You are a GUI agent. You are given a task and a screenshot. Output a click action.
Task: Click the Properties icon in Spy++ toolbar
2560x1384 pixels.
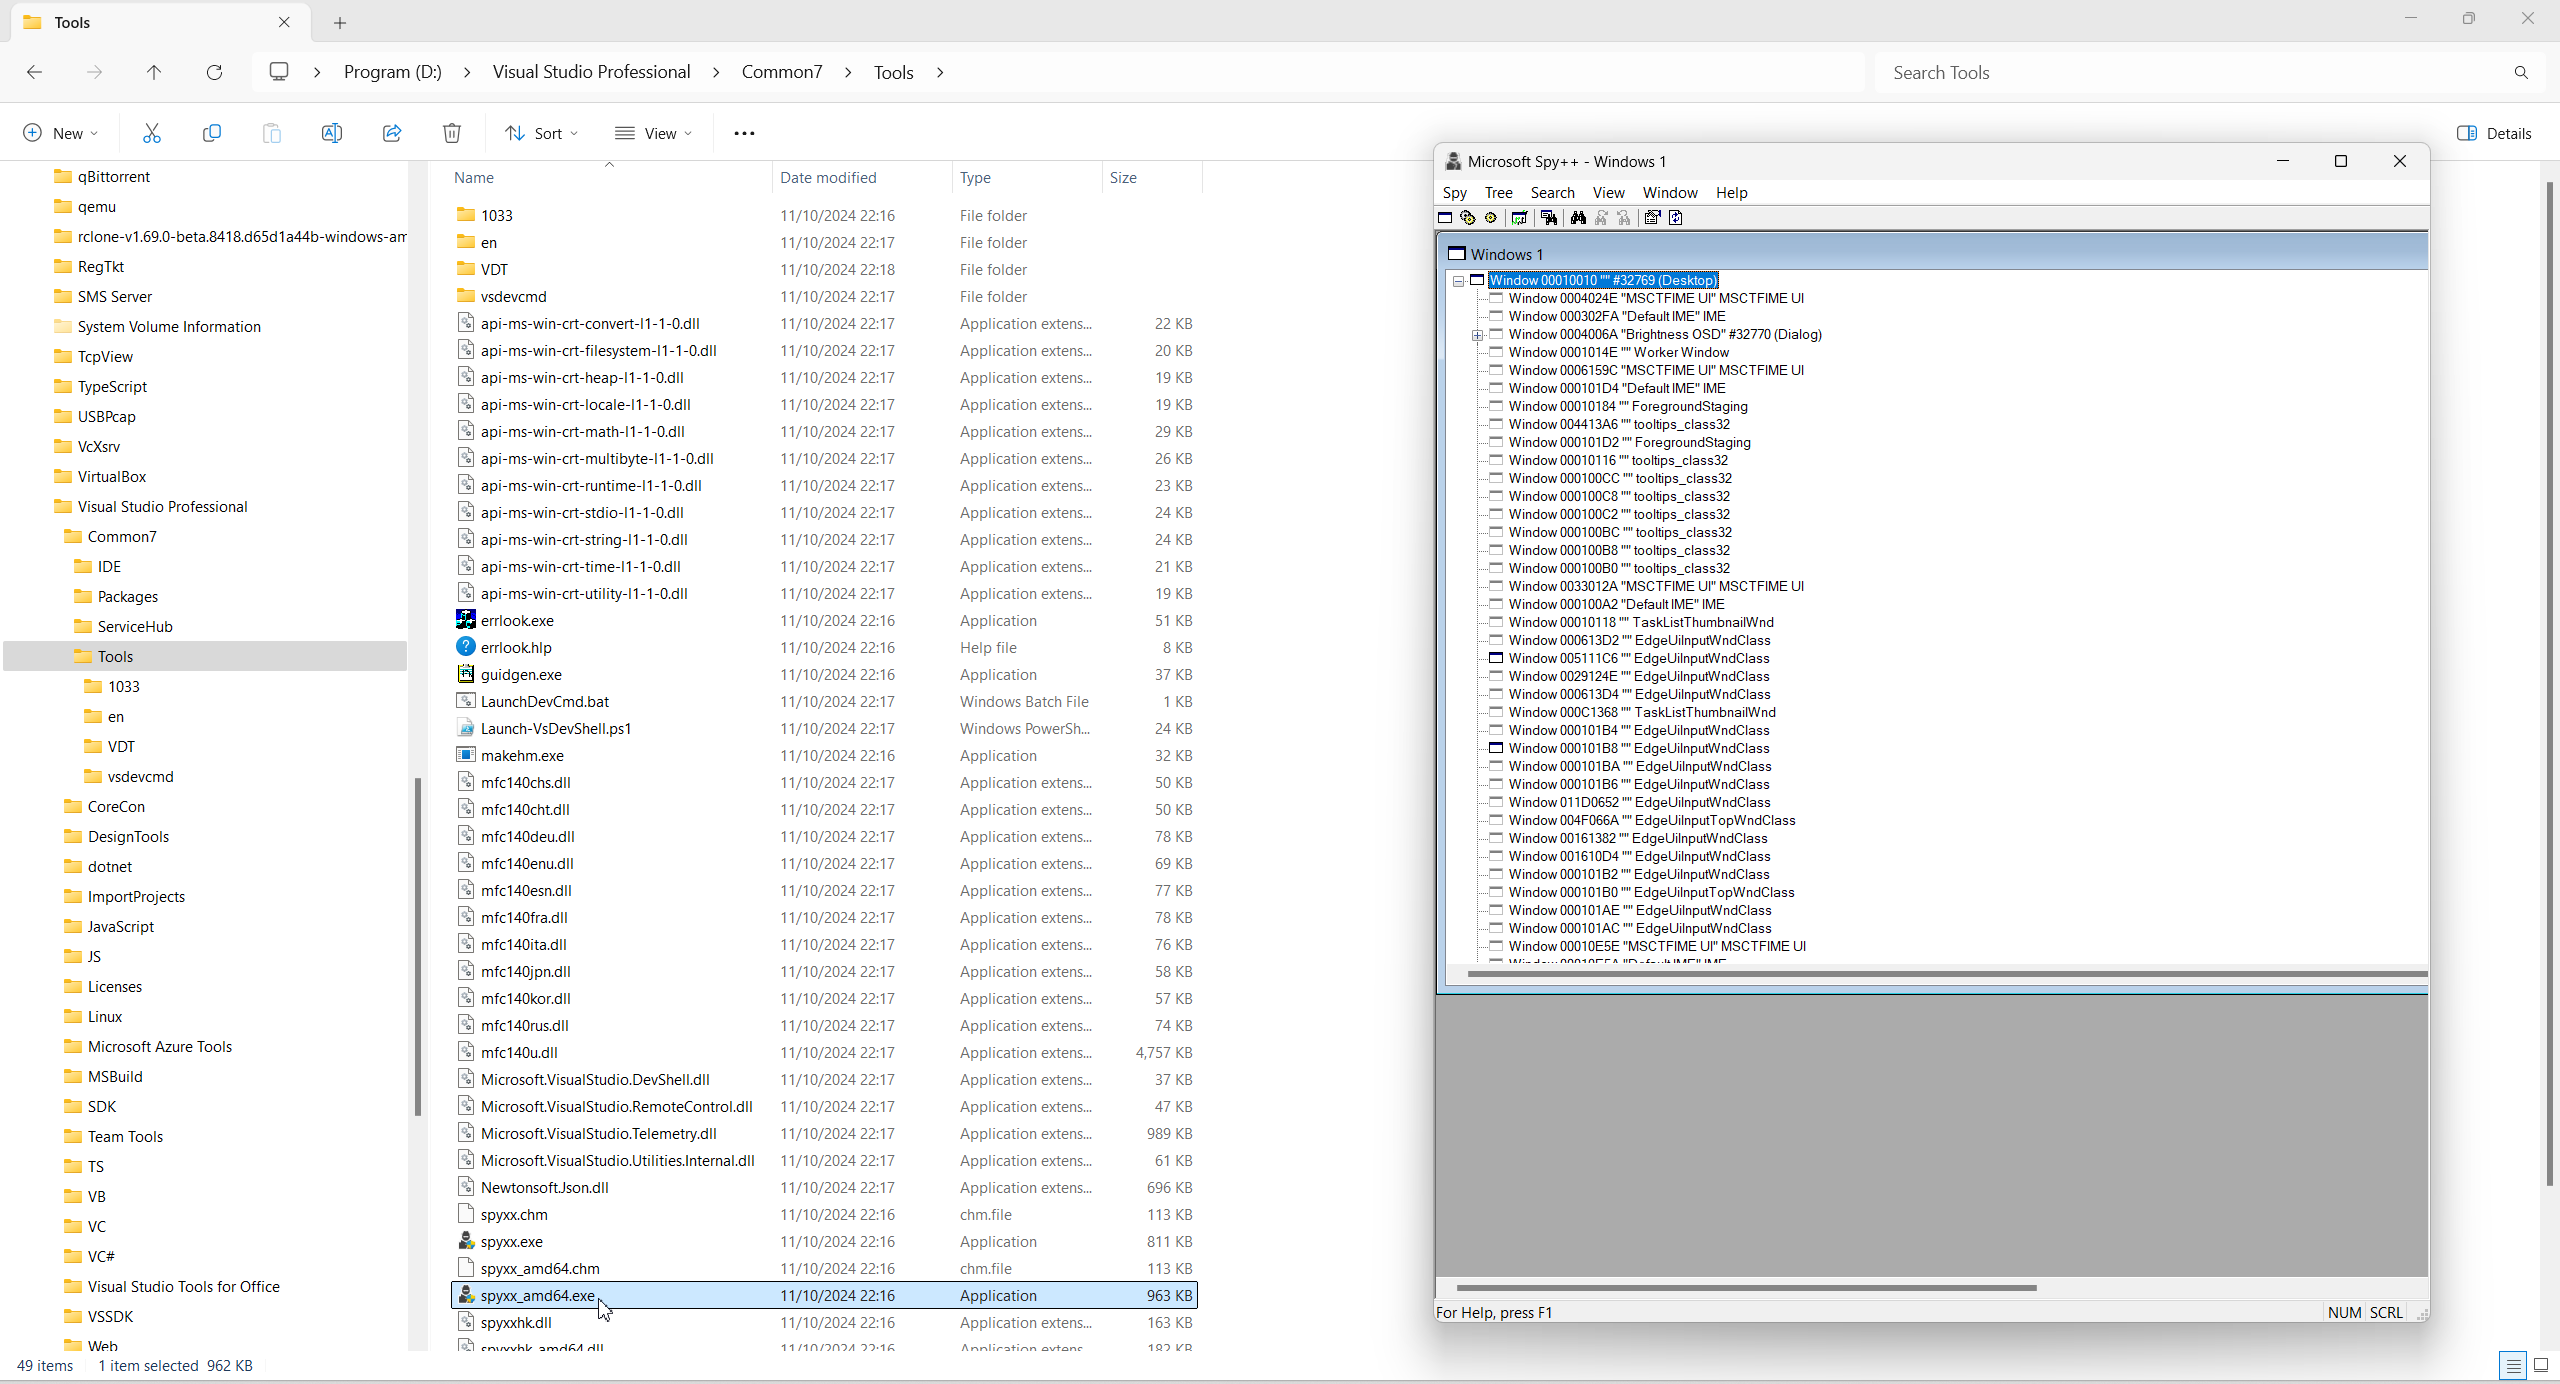[1652, 218]
